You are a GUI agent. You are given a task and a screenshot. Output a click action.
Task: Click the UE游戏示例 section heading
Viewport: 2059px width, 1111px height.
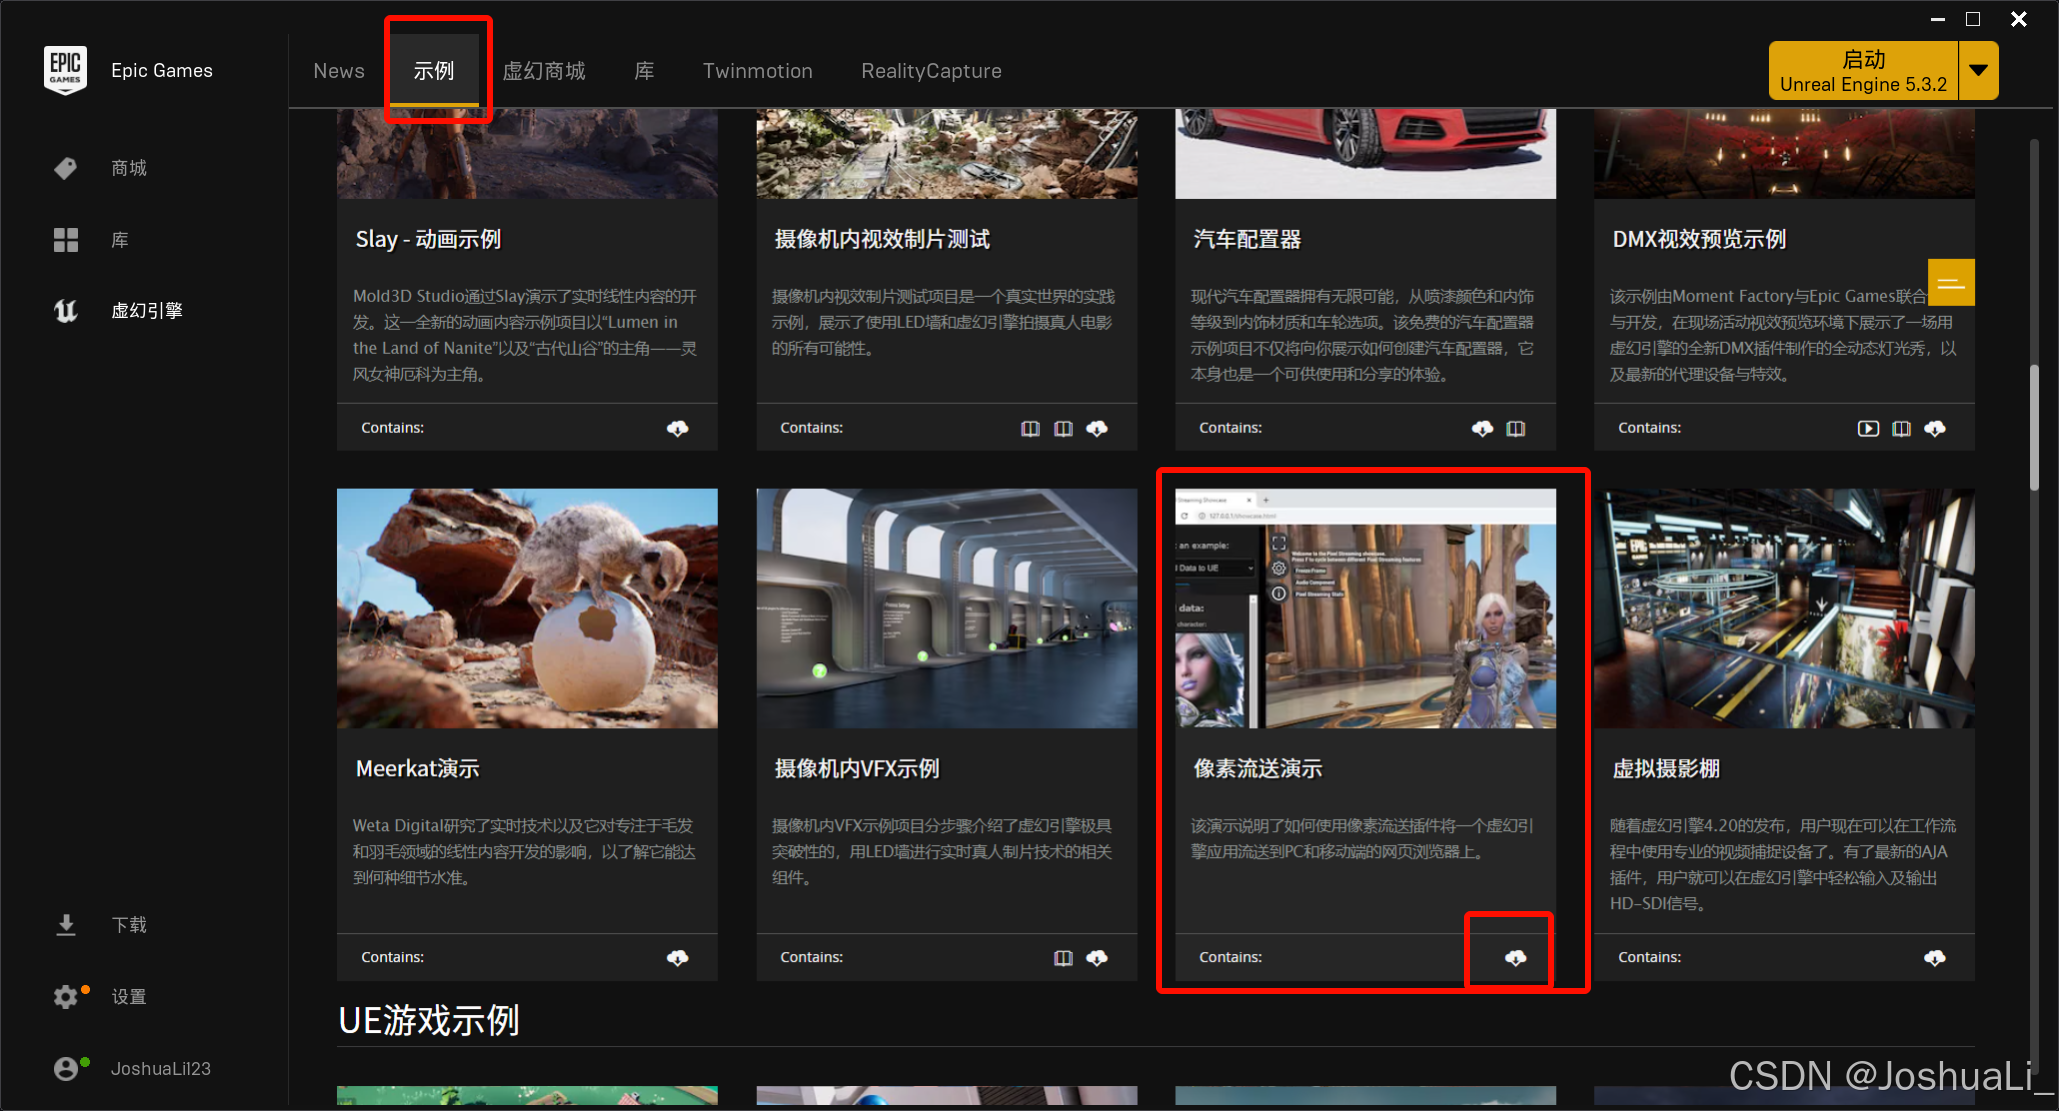coord(429,1021)
